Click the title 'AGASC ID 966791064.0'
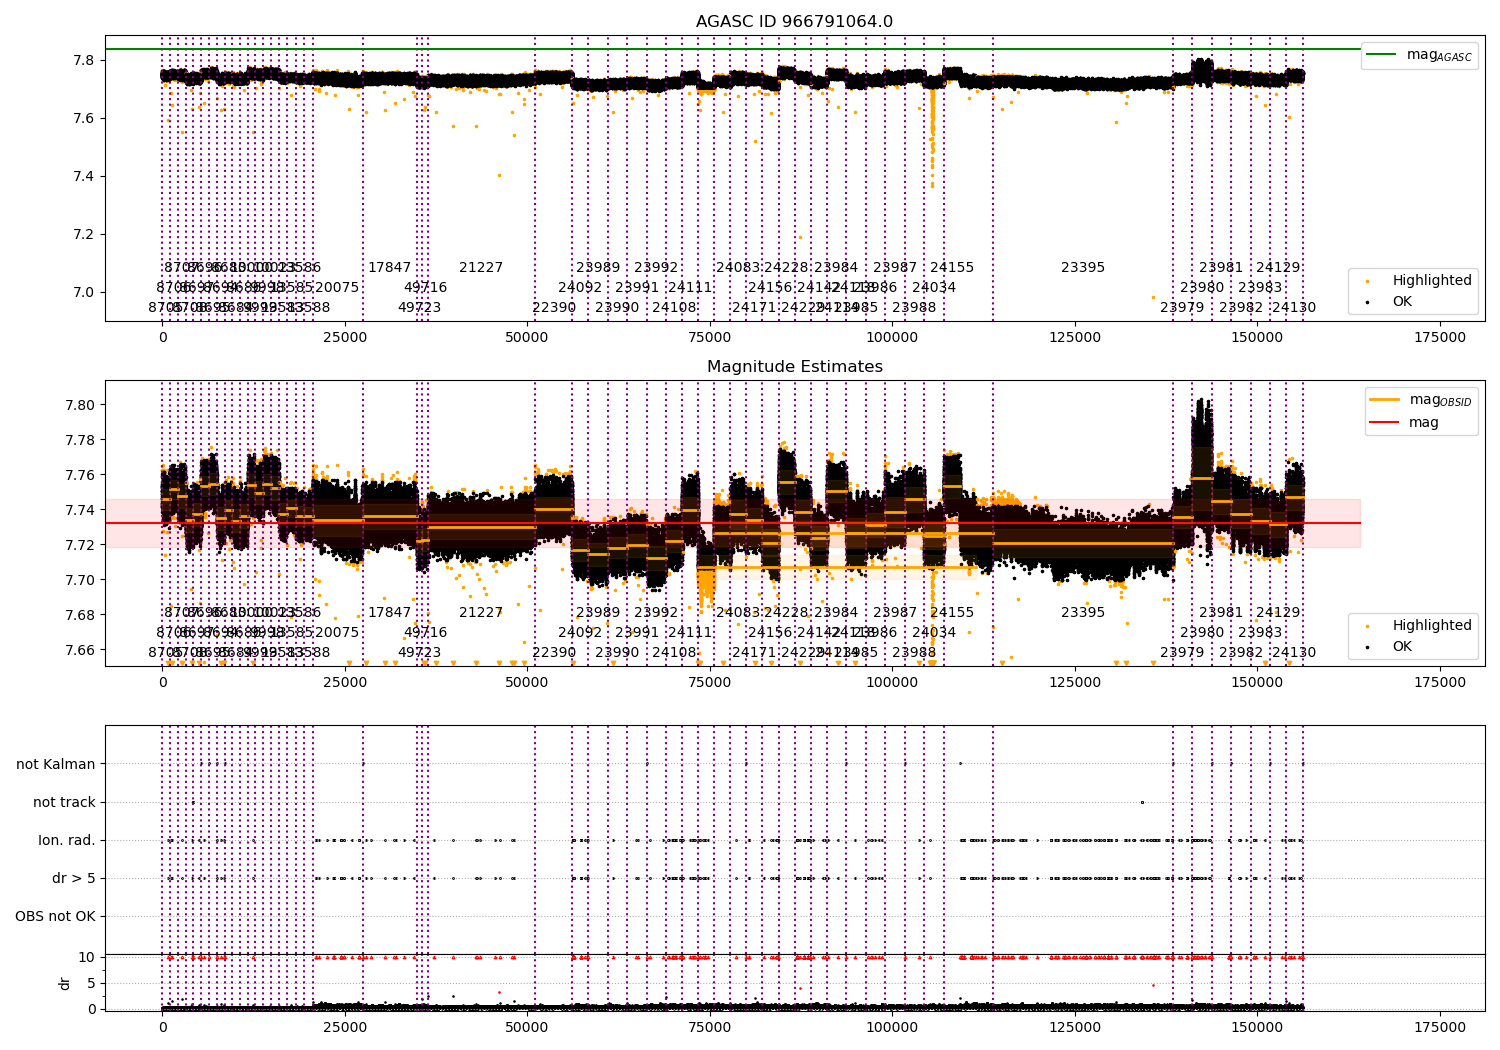Screen dimensions: 1500x1050 pos(794,22)
